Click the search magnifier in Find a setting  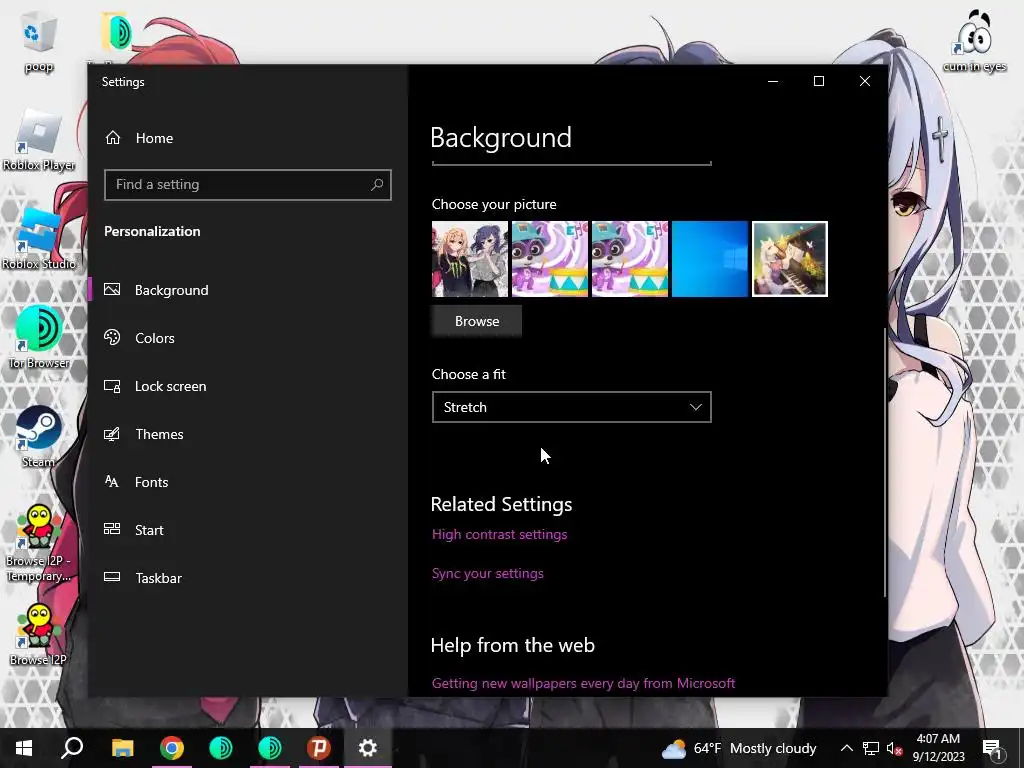click(x=377, y=185)
